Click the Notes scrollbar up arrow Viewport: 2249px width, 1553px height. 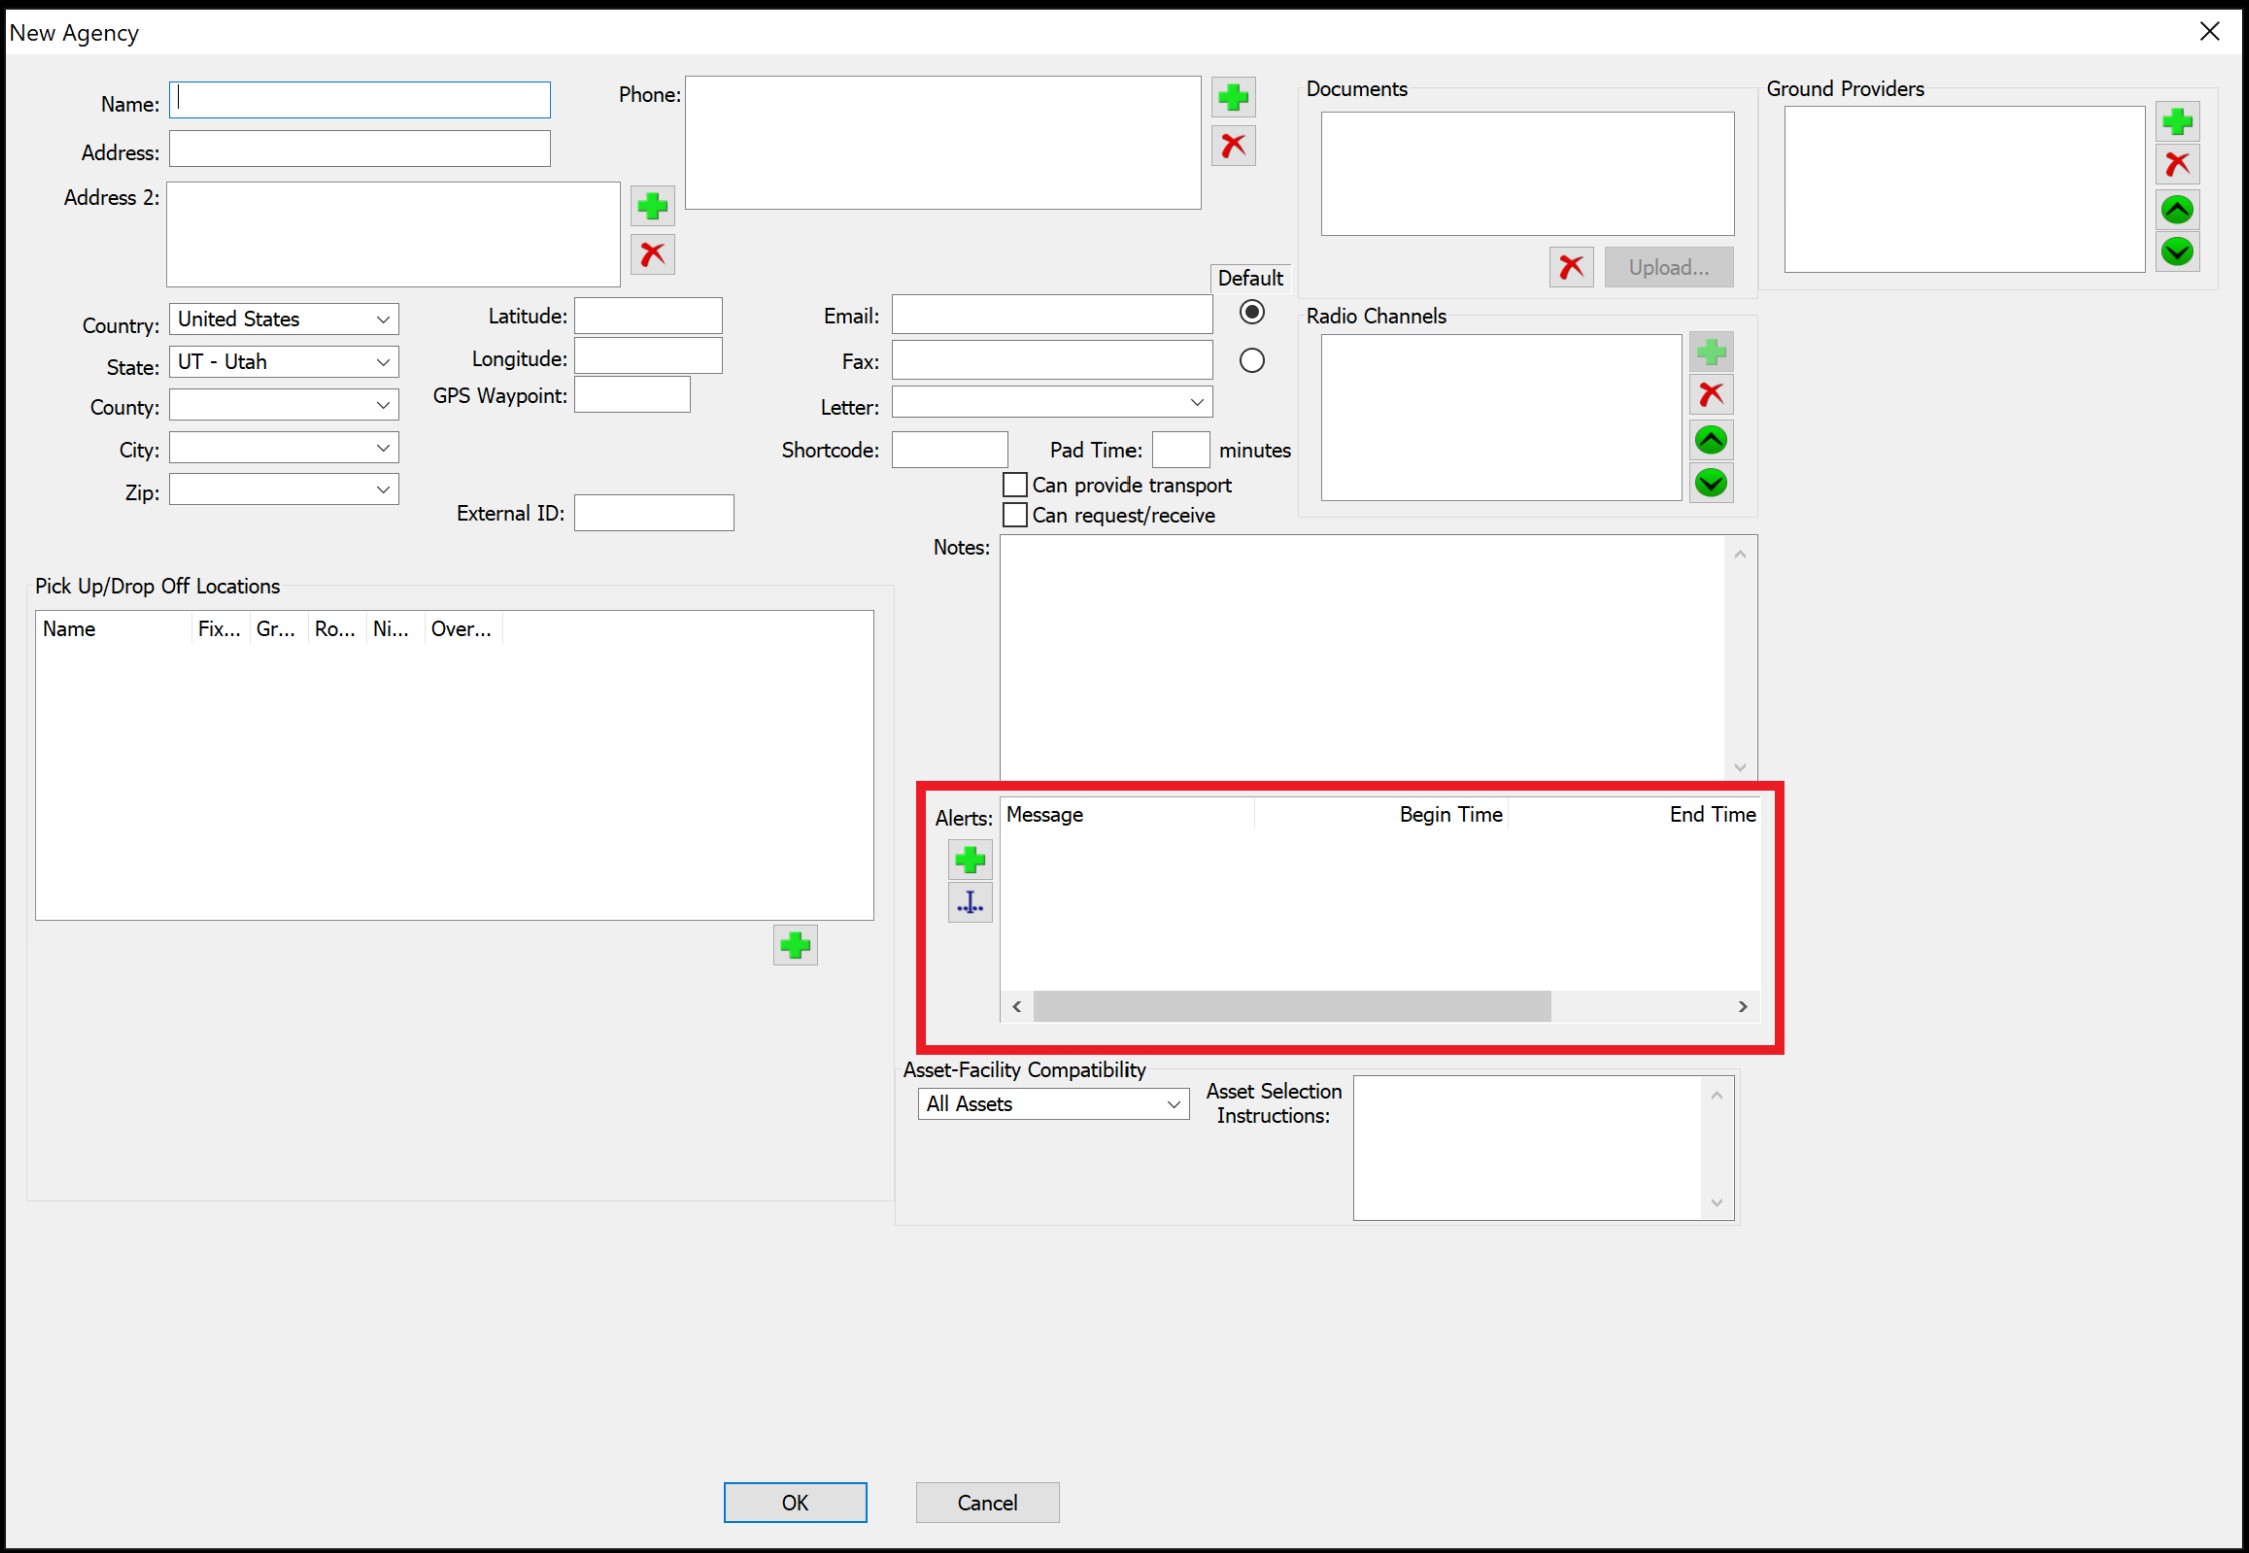point(1740,554)
